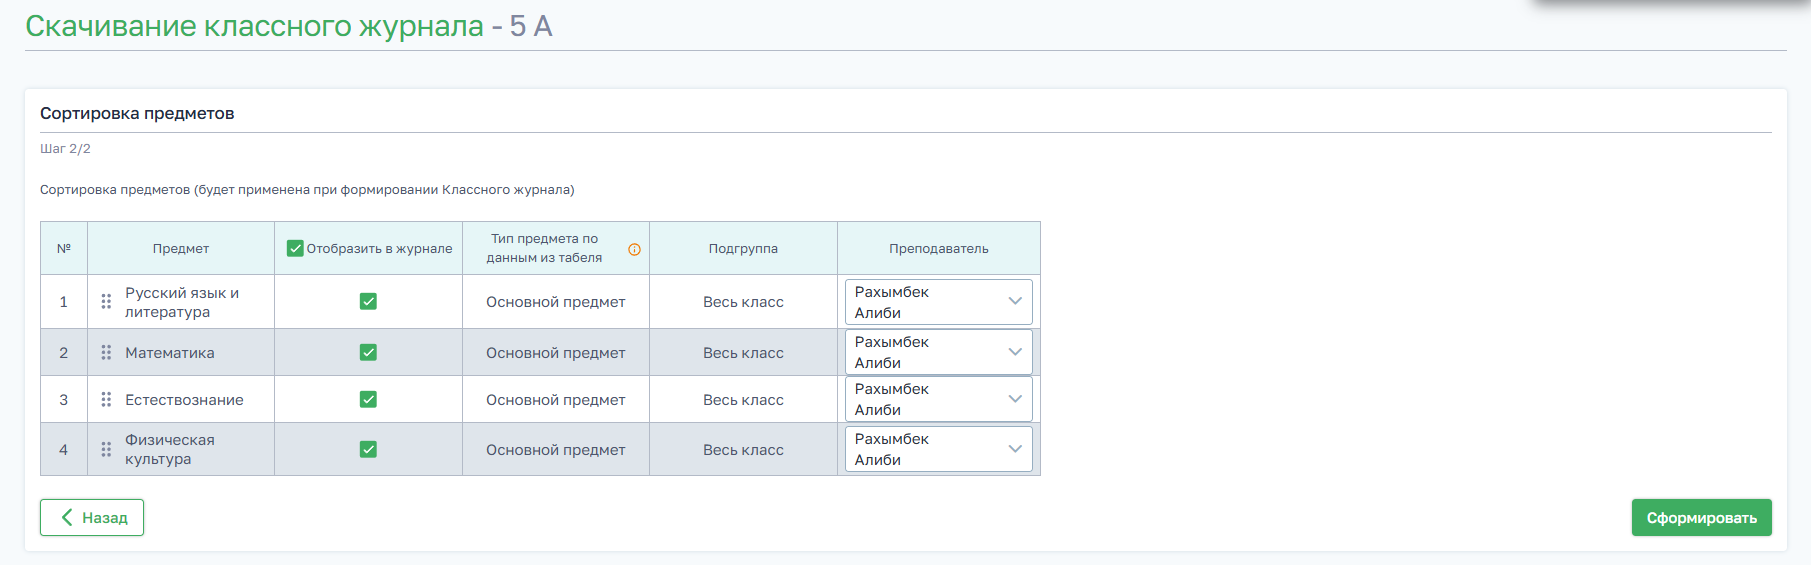Viewport: 1811px width, 565px height.
Task: Click the Преподаватель column header
Action: [939, 249]
